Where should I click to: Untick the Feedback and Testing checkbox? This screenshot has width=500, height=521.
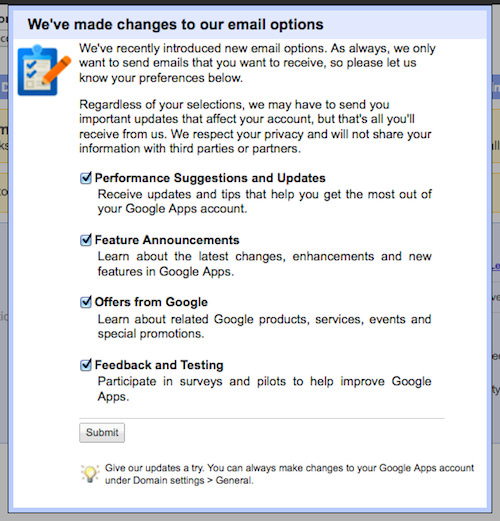86,365
